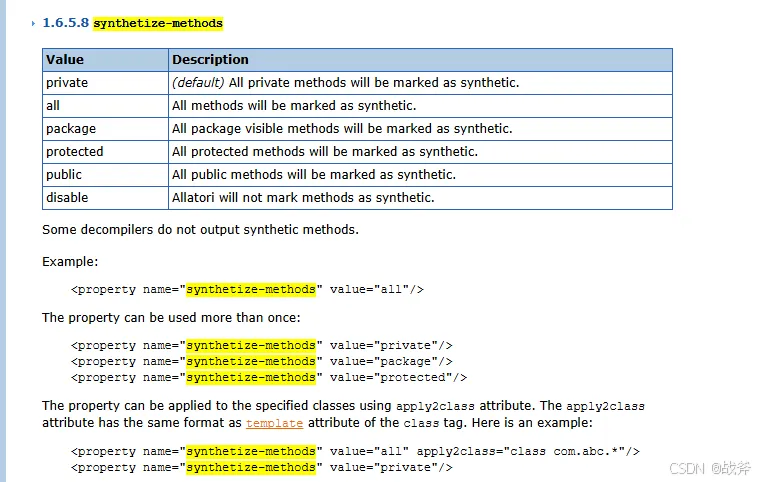This screenshot has width=758, height=482.
Task: Click the code line containing apply2class="class com.abc.*"
Action: (355, 452)
